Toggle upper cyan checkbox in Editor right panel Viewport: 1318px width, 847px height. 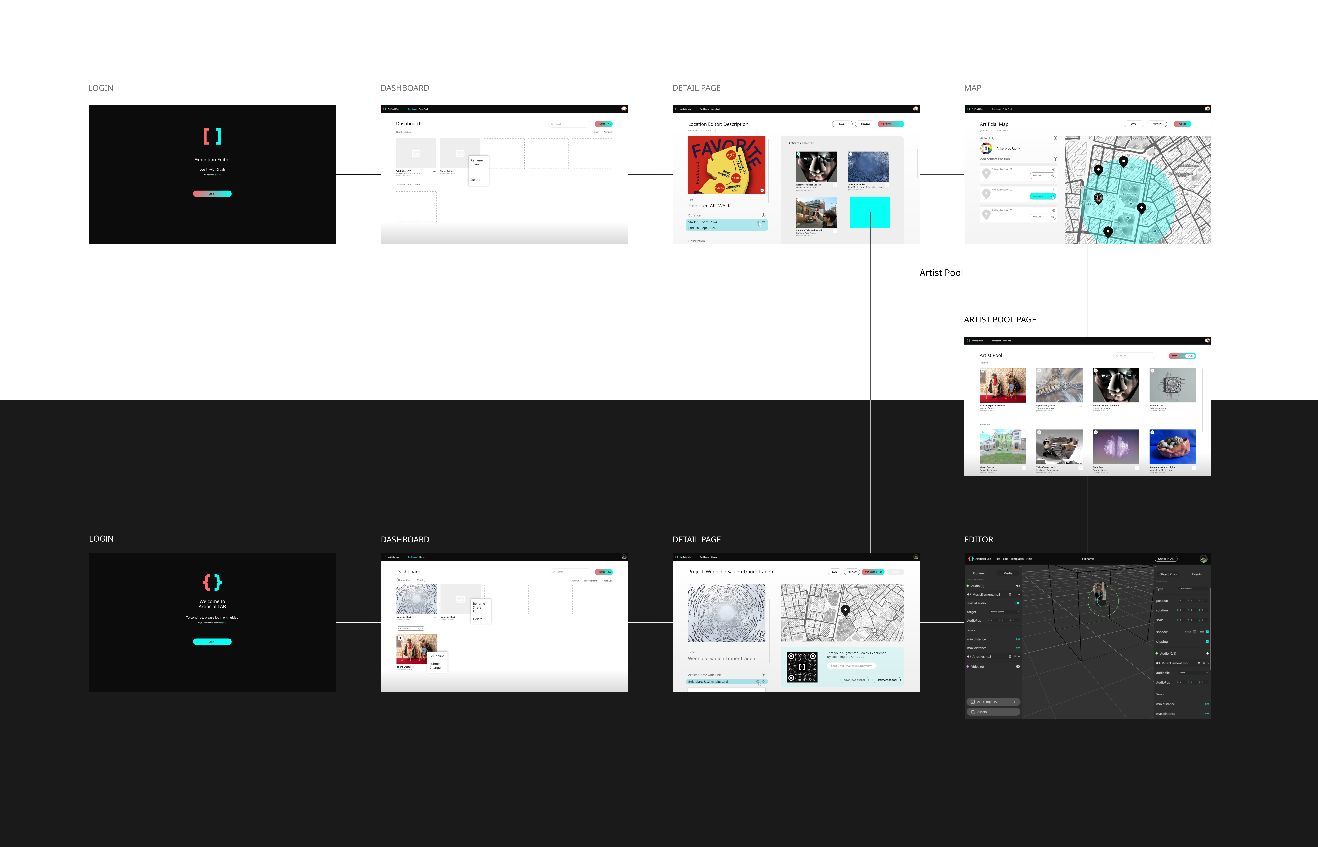1207,632
